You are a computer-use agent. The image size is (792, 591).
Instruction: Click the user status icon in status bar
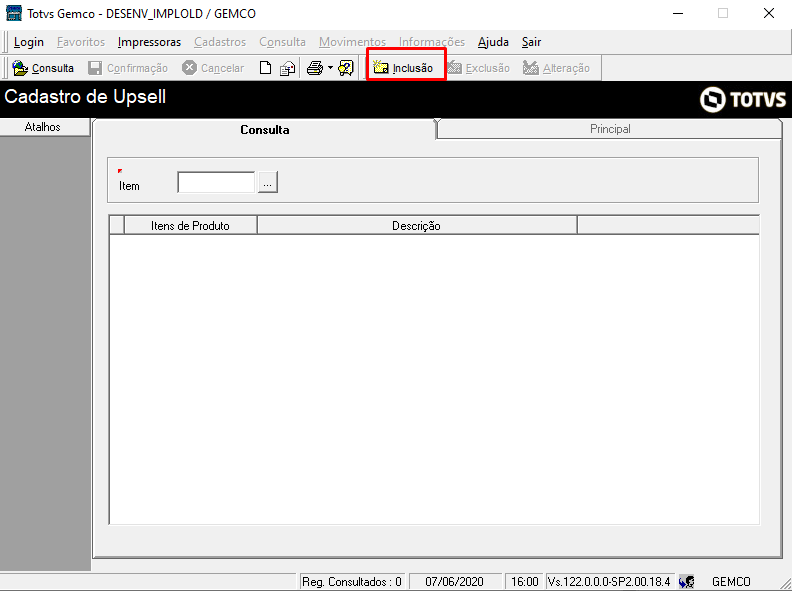pos(686,582)
